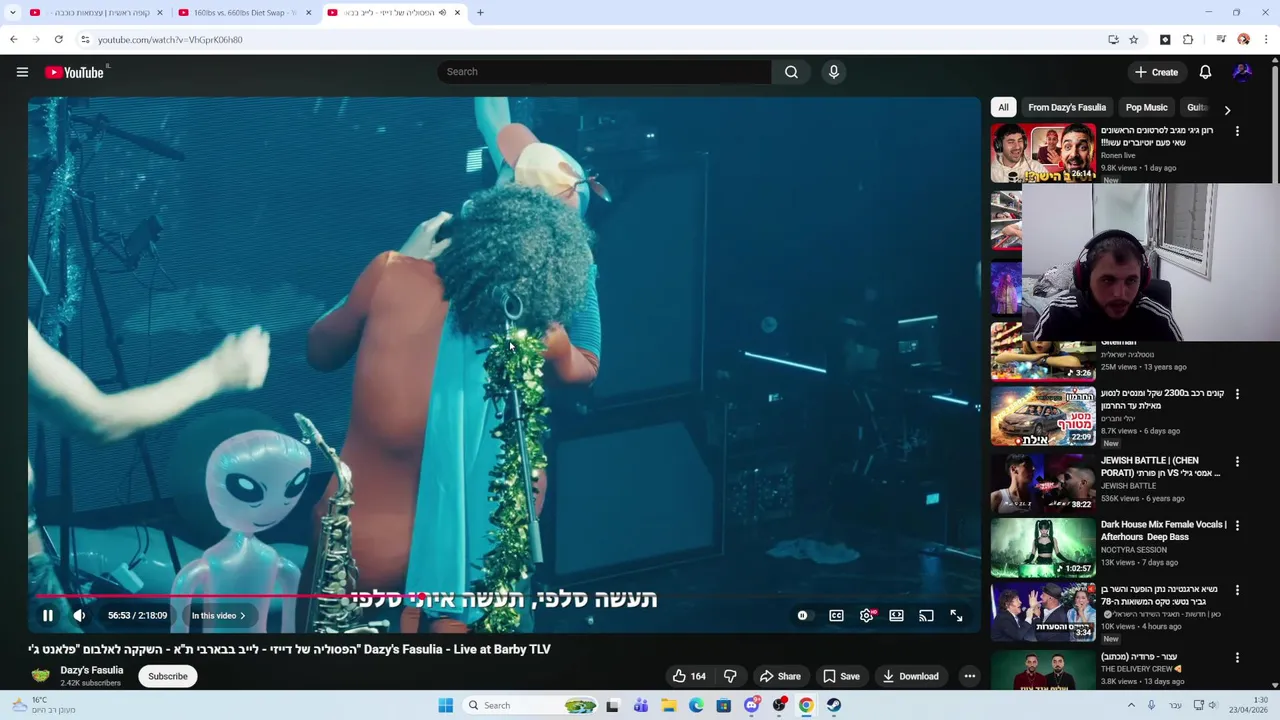Open the JEWISH BATTLE video thumbnail

click(x=1043, y=483)
